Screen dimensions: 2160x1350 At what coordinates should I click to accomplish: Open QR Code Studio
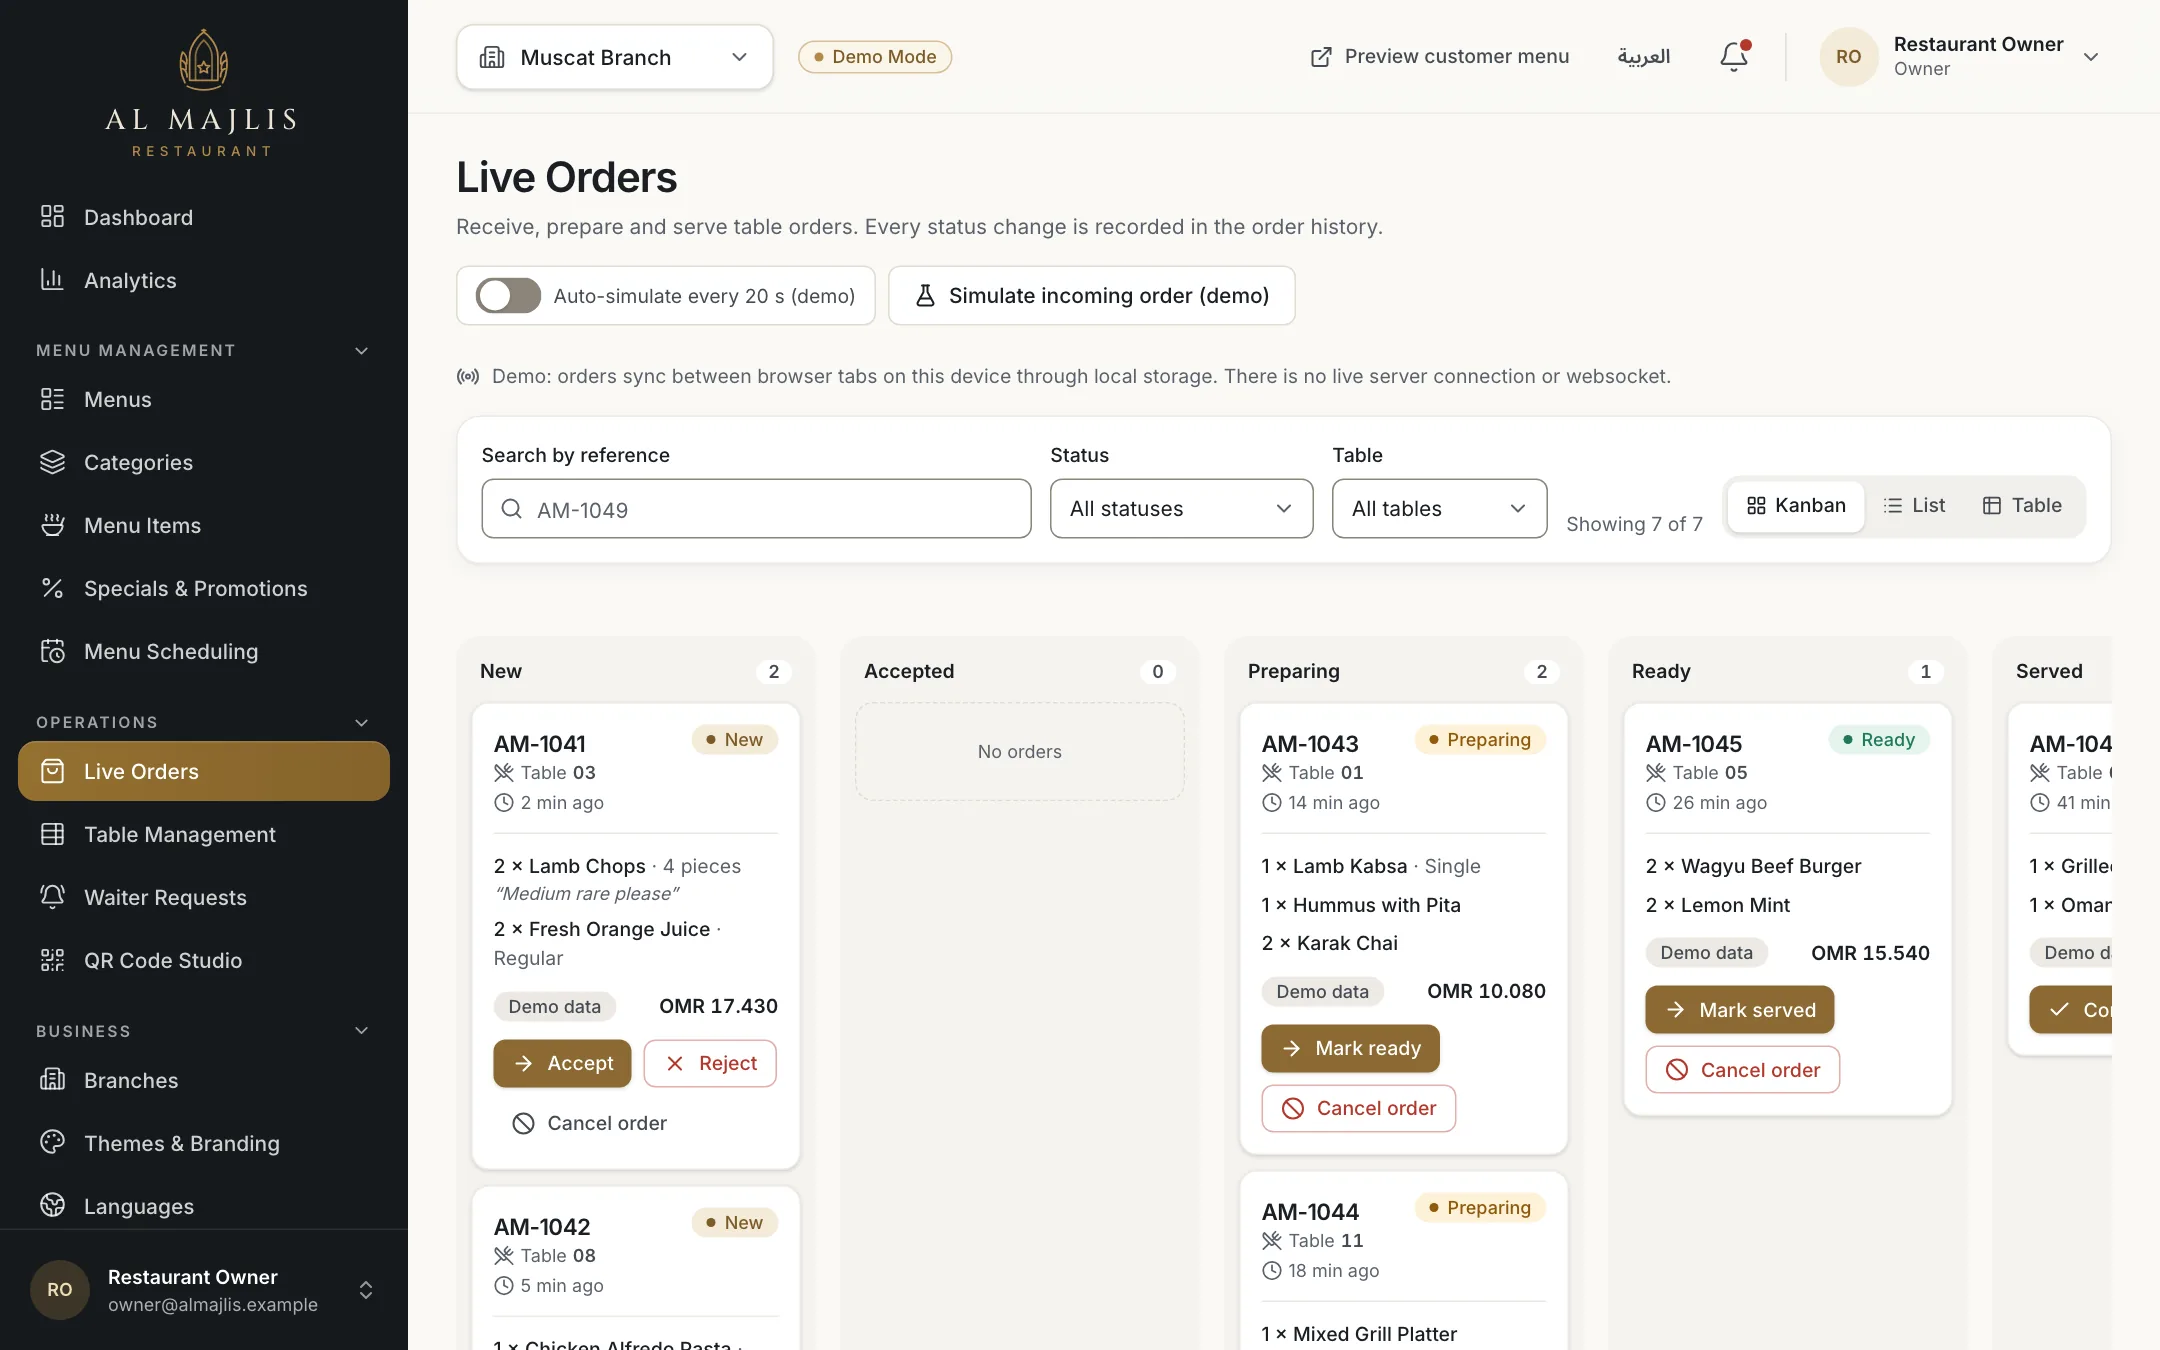click(204, 960)
